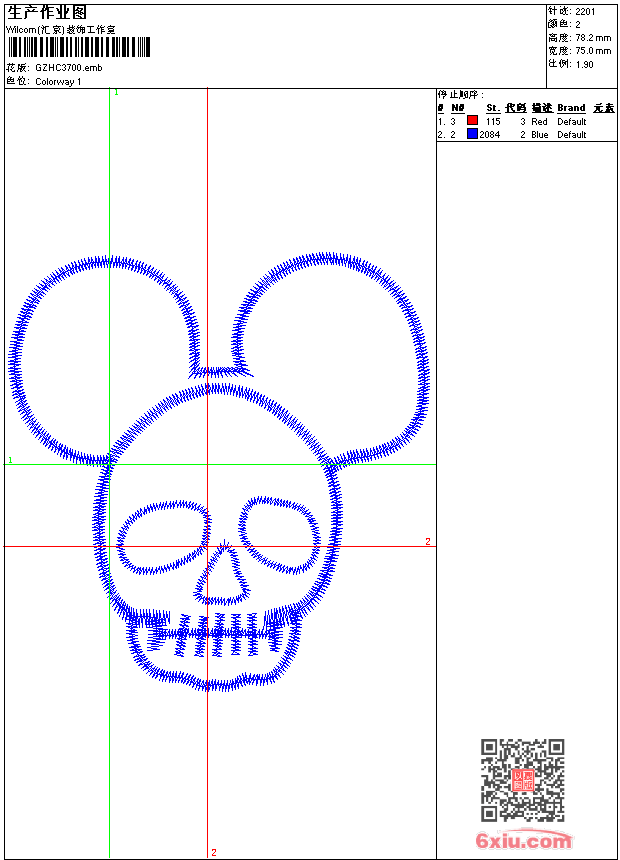Click the QR code image

coord(522,780)
